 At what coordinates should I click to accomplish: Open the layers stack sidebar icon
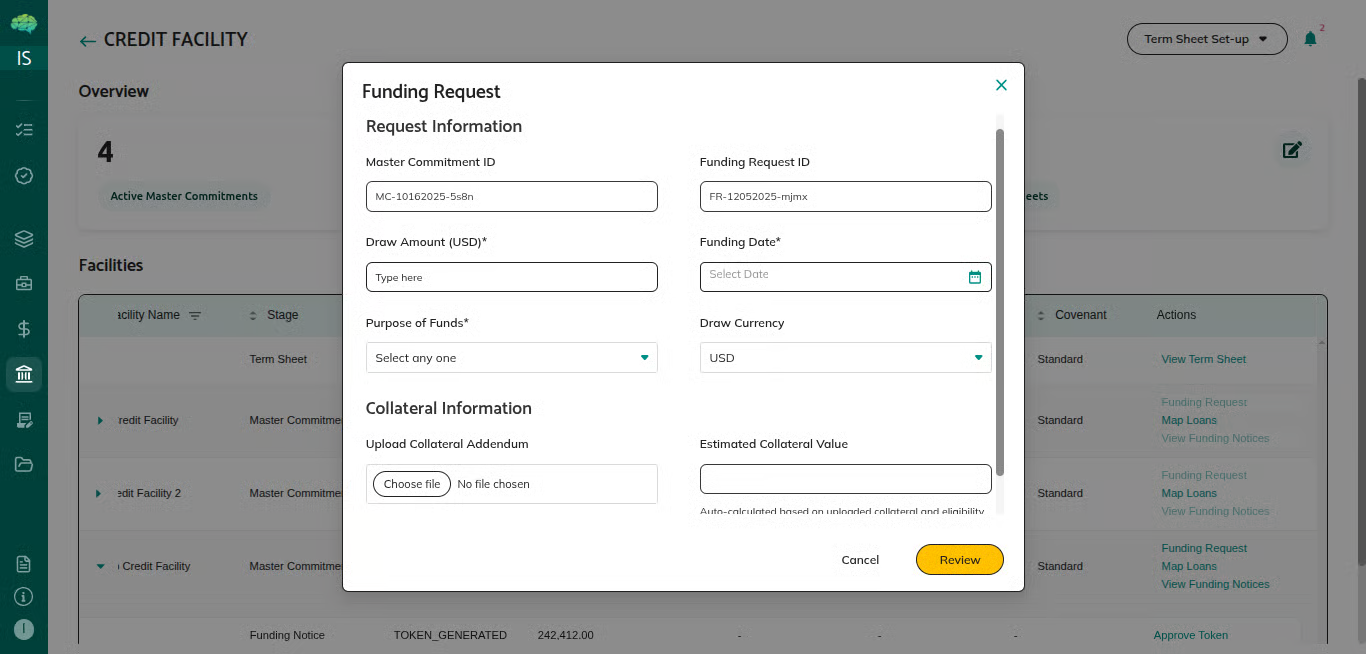pos(24,239)
